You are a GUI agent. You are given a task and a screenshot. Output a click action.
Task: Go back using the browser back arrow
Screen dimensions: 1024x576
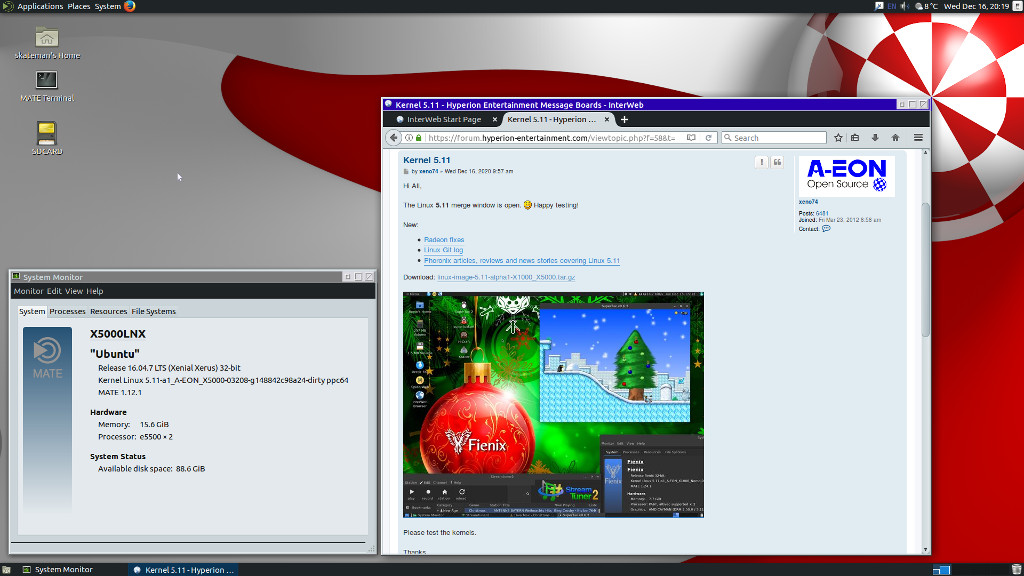point(393,138)
